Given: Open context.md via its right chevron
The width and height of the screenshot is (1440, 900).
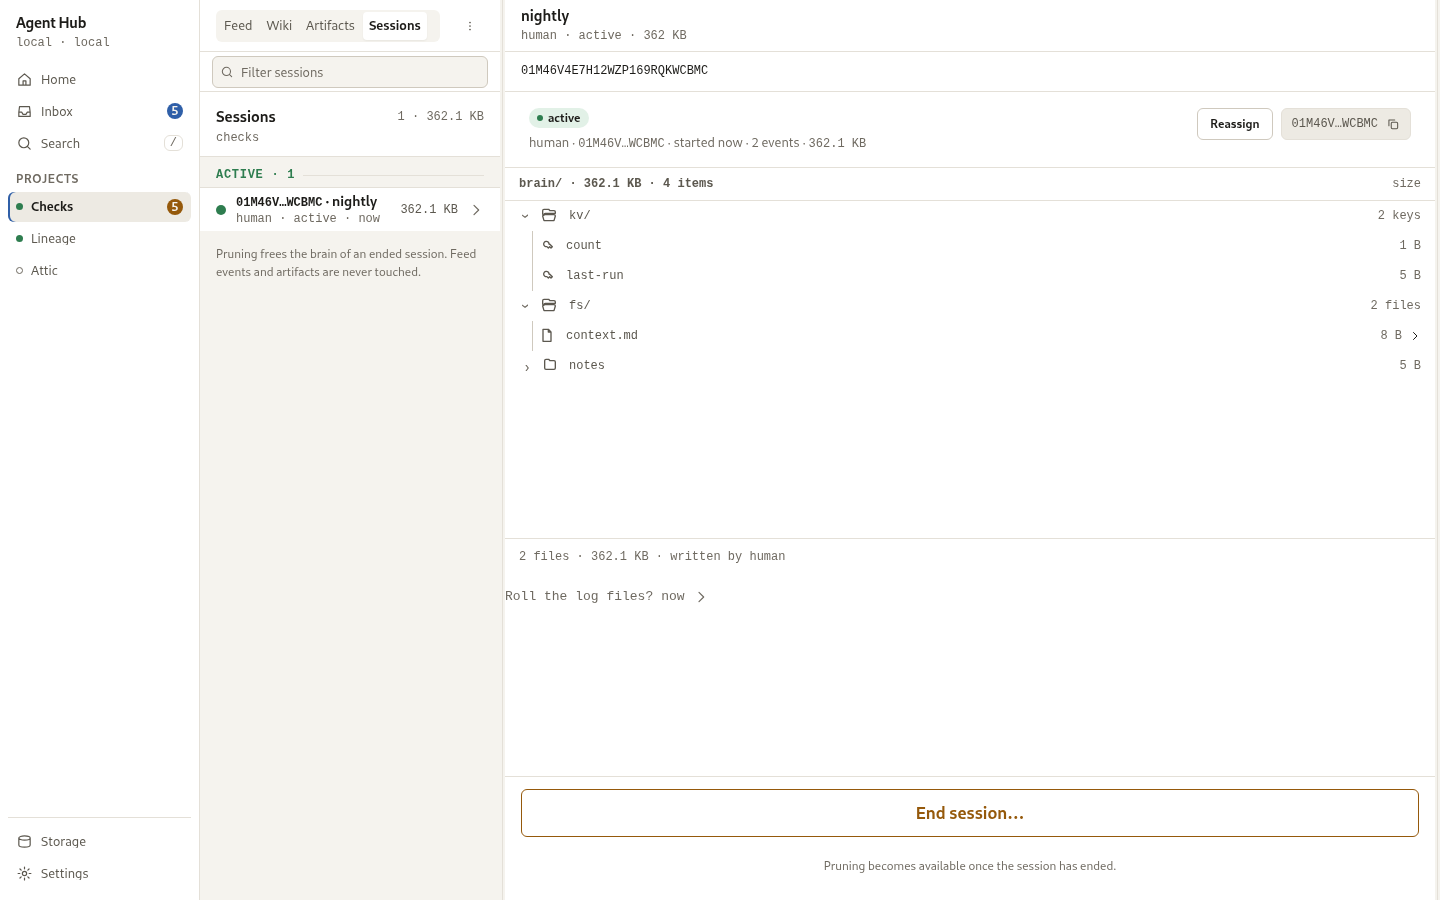Looking at the screenshot, I should click(1415, 336).
